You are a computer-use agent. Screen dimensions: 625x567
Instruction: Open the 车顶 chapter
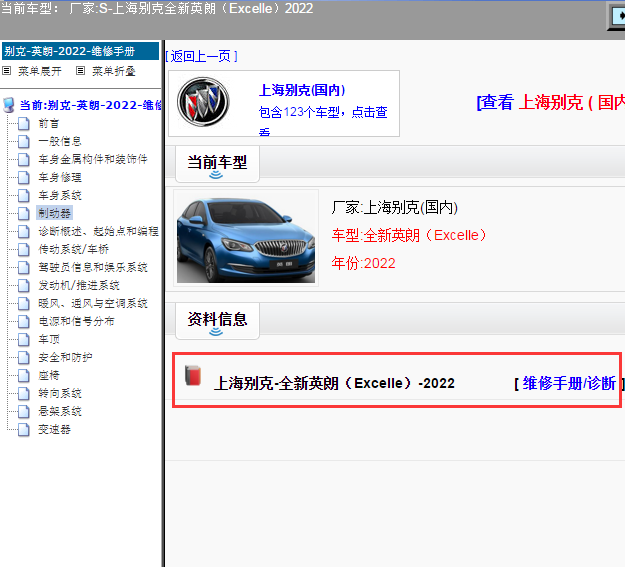pos(49,340)
